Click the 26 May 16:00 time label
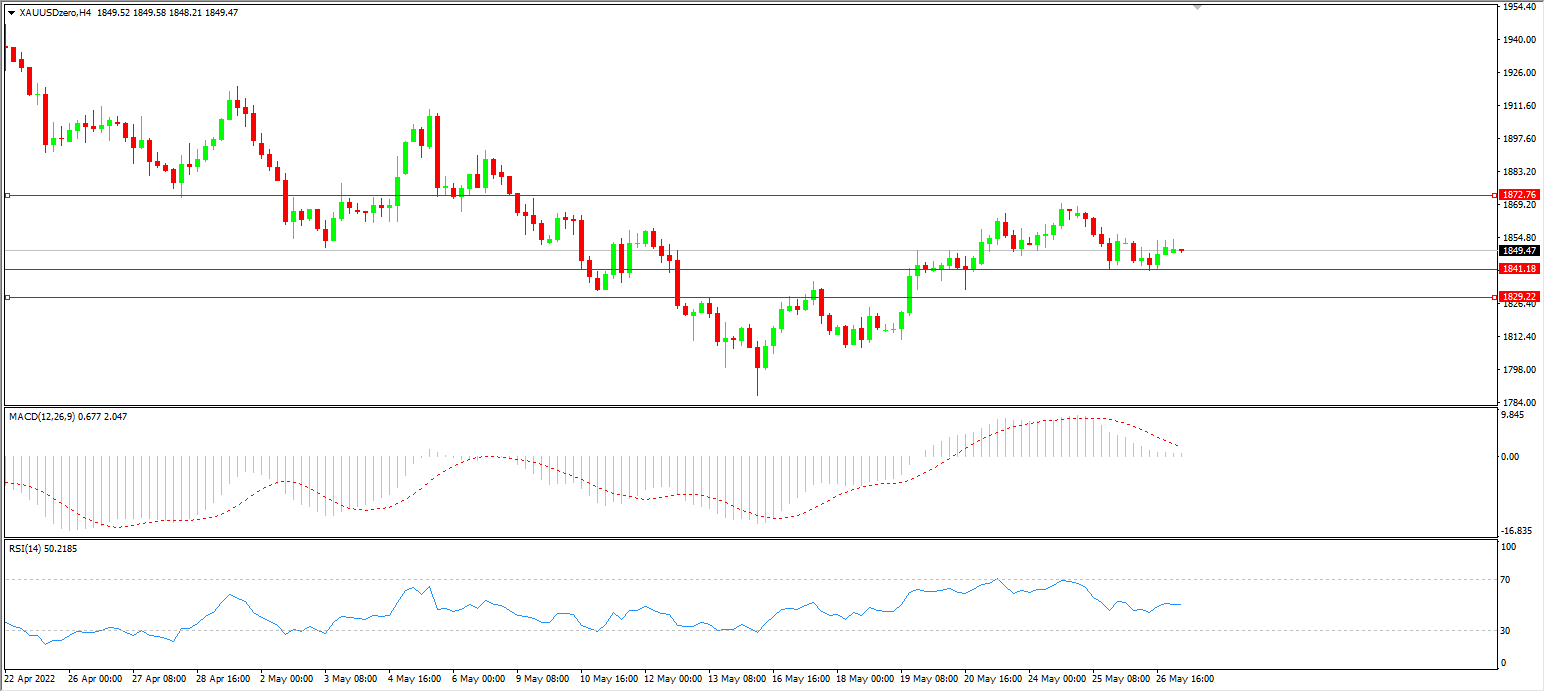 pyautogui.click(x=1184, y=679)
